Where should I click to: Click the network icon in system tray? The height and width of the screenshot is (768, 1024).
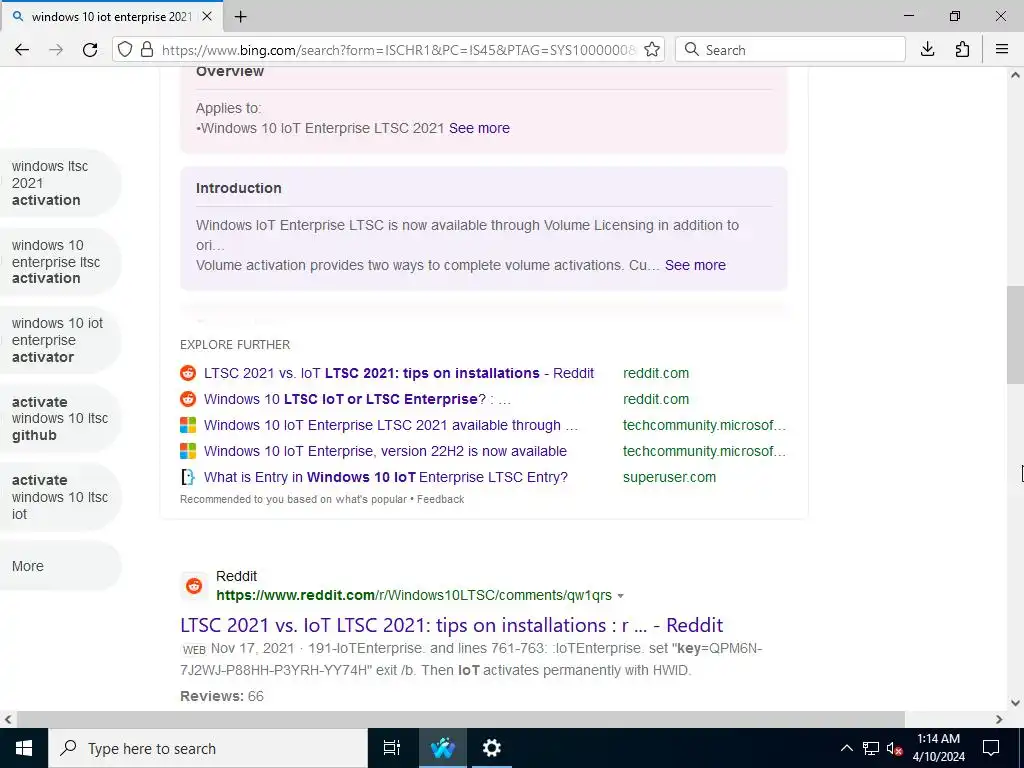point(871,748)
